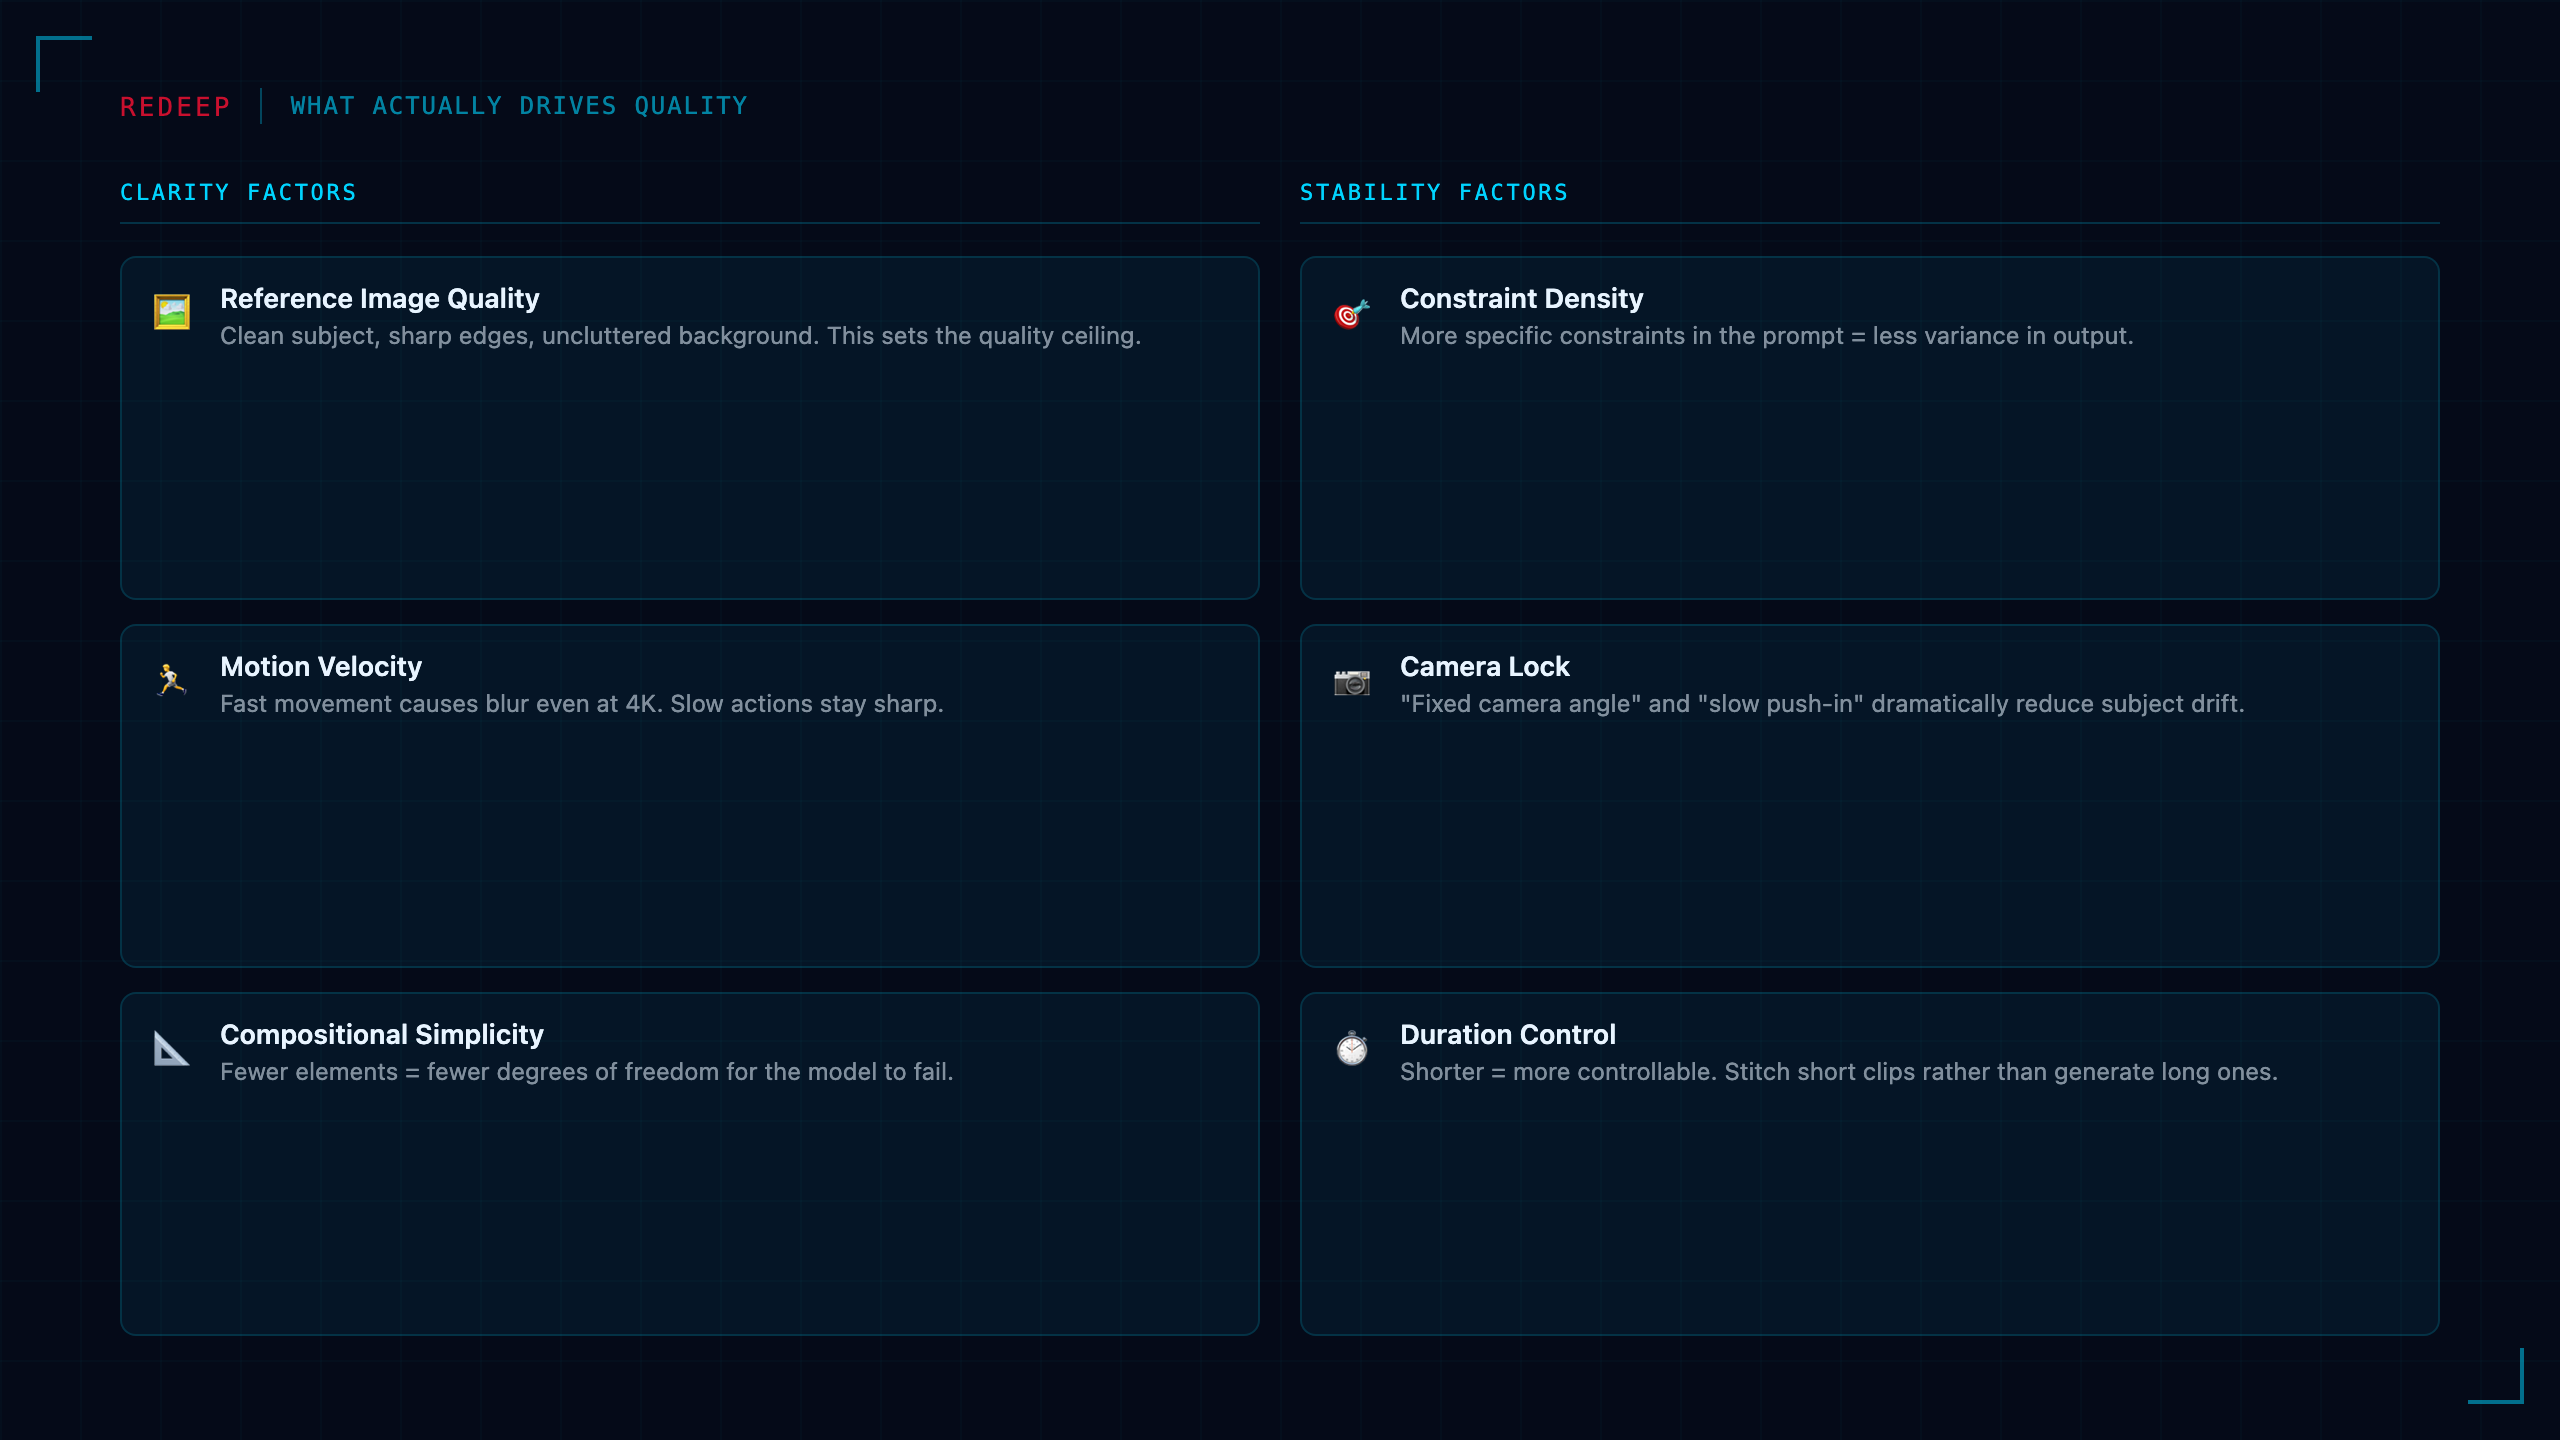This screenshot has width=2560, height=1440.
Task: Select the triangle ruler icon for Compositional Simplicity
Action: point(171,1048)
